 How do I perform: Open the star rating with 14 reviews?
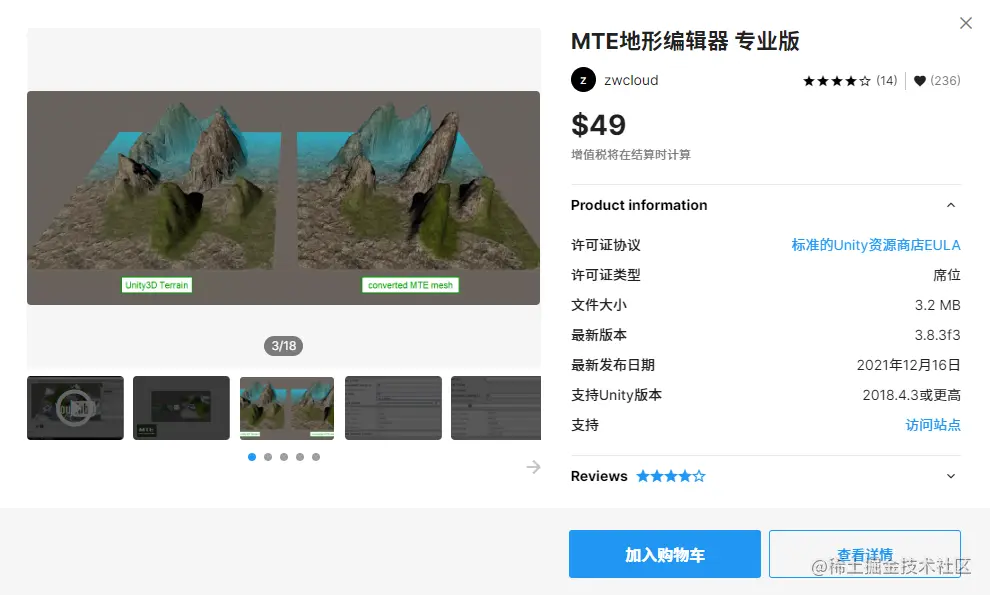[849, 81]
